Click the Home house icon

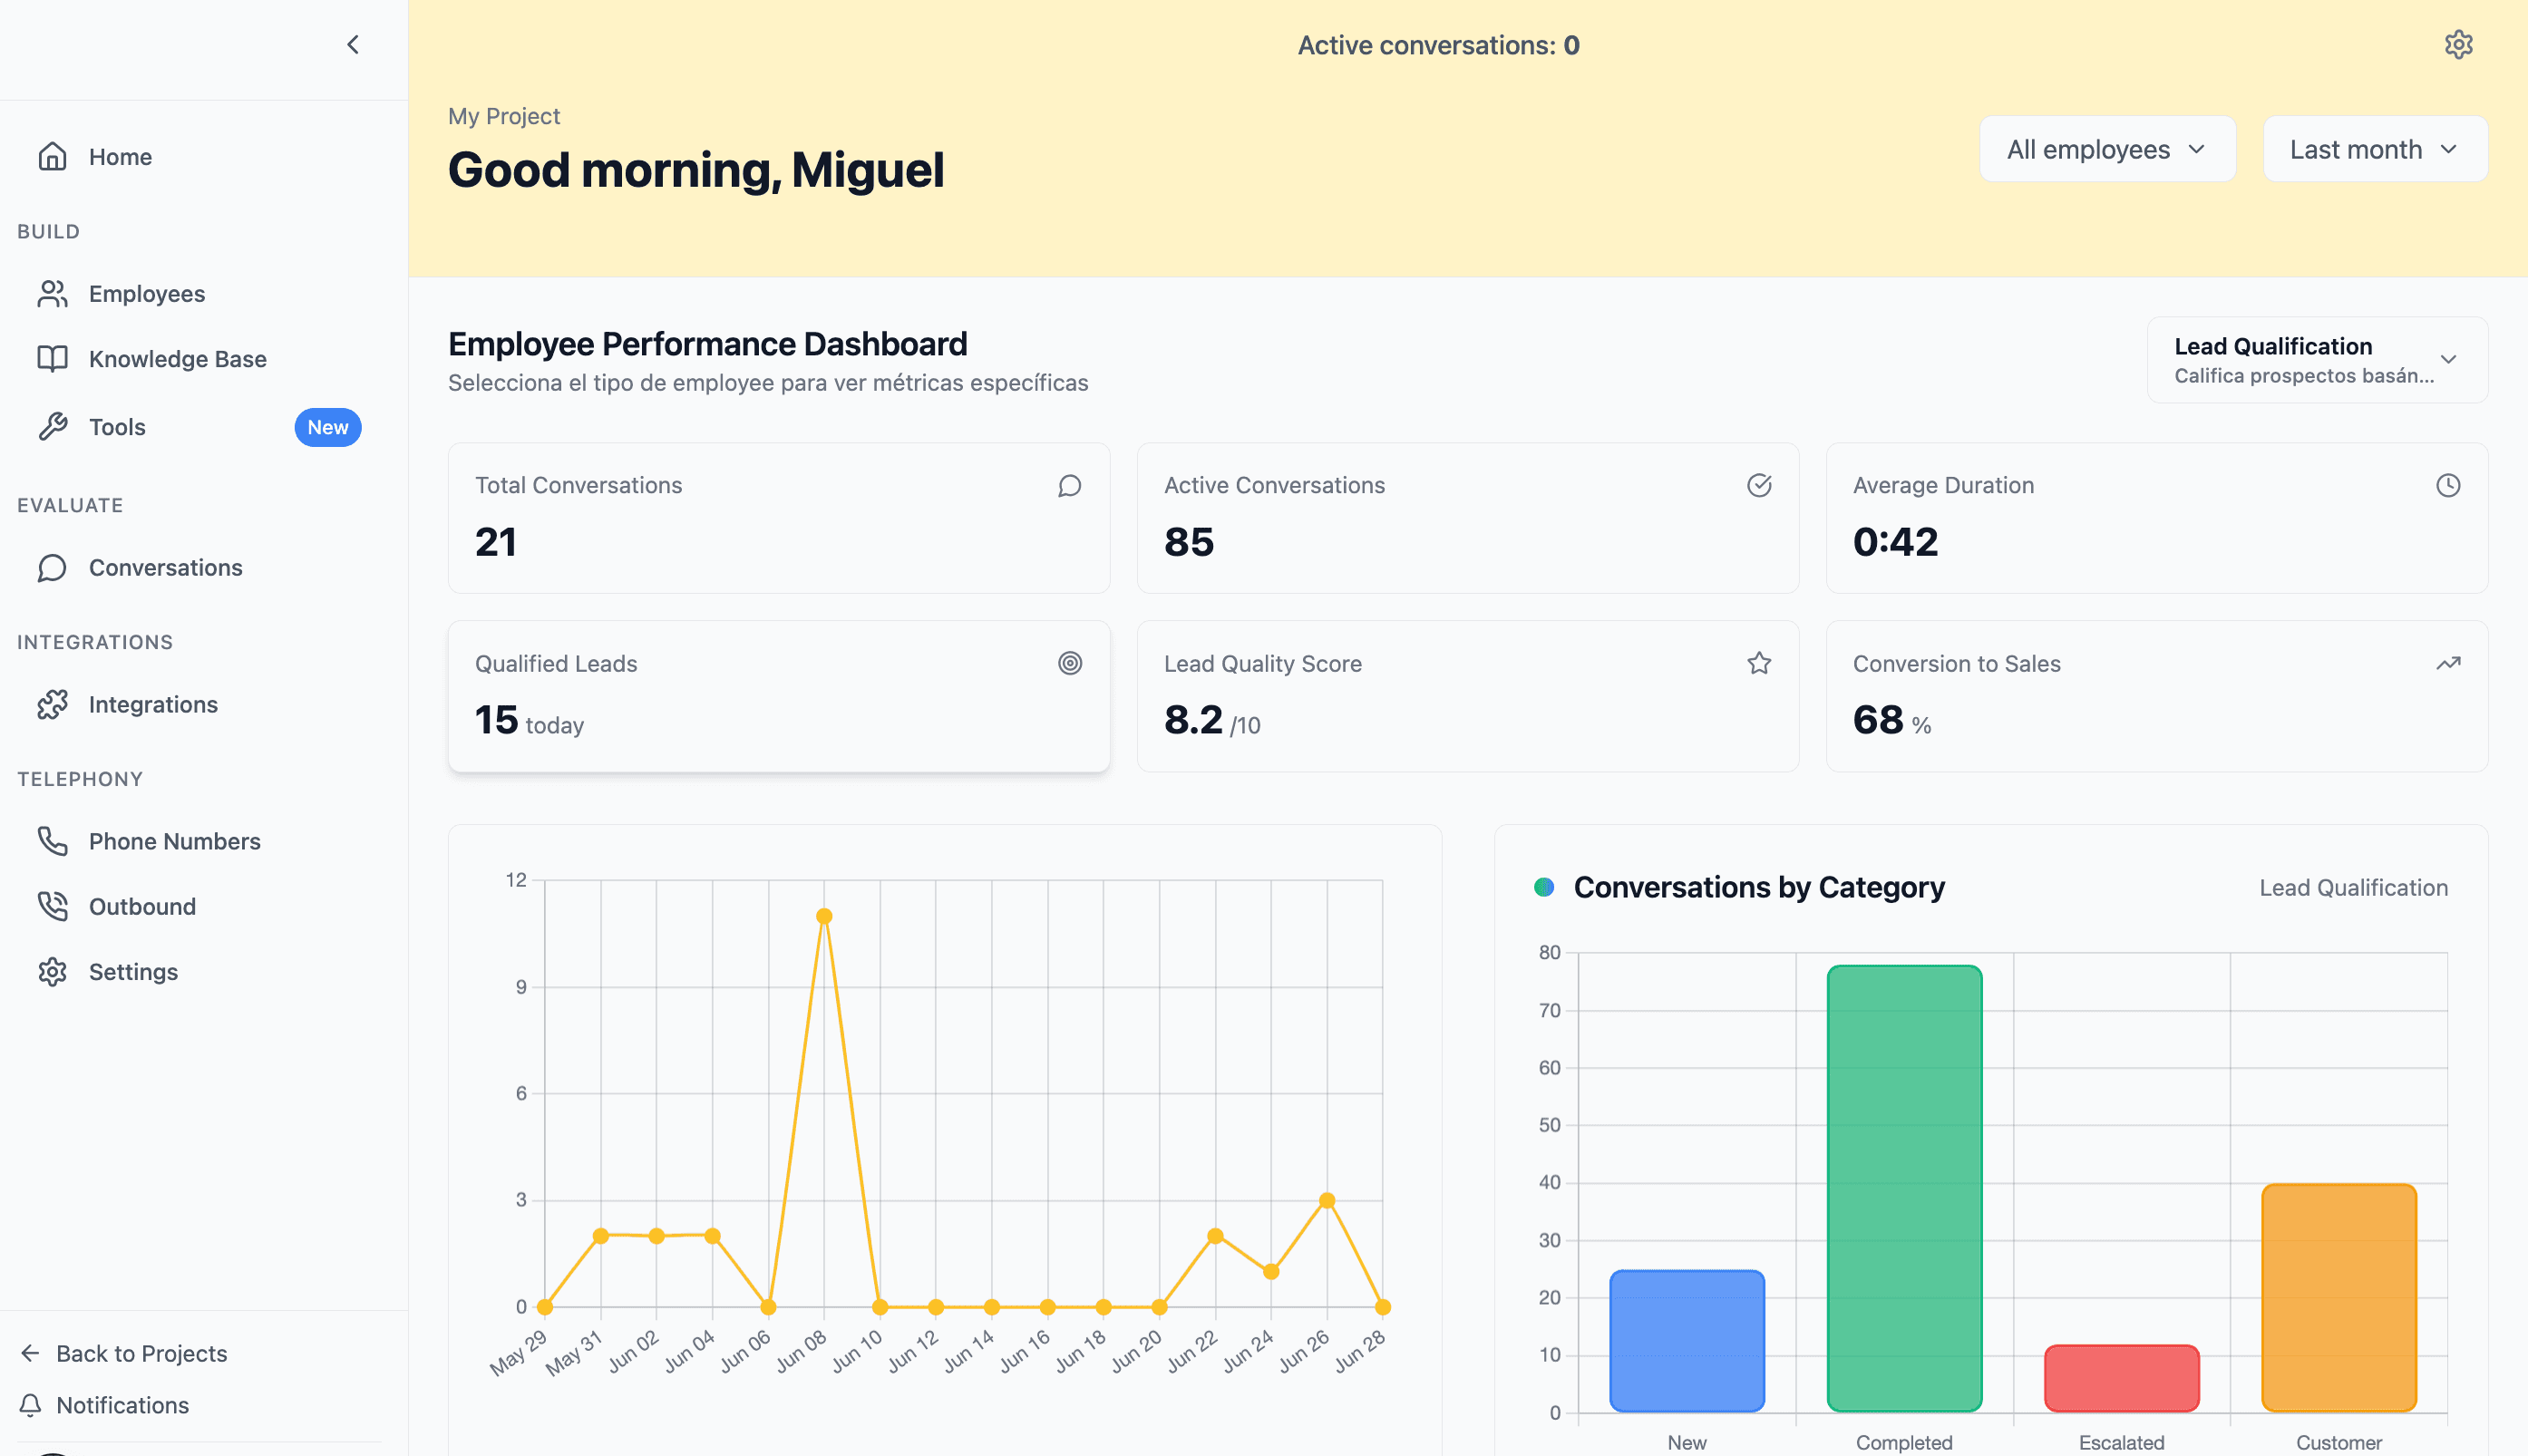click(52, 157)
